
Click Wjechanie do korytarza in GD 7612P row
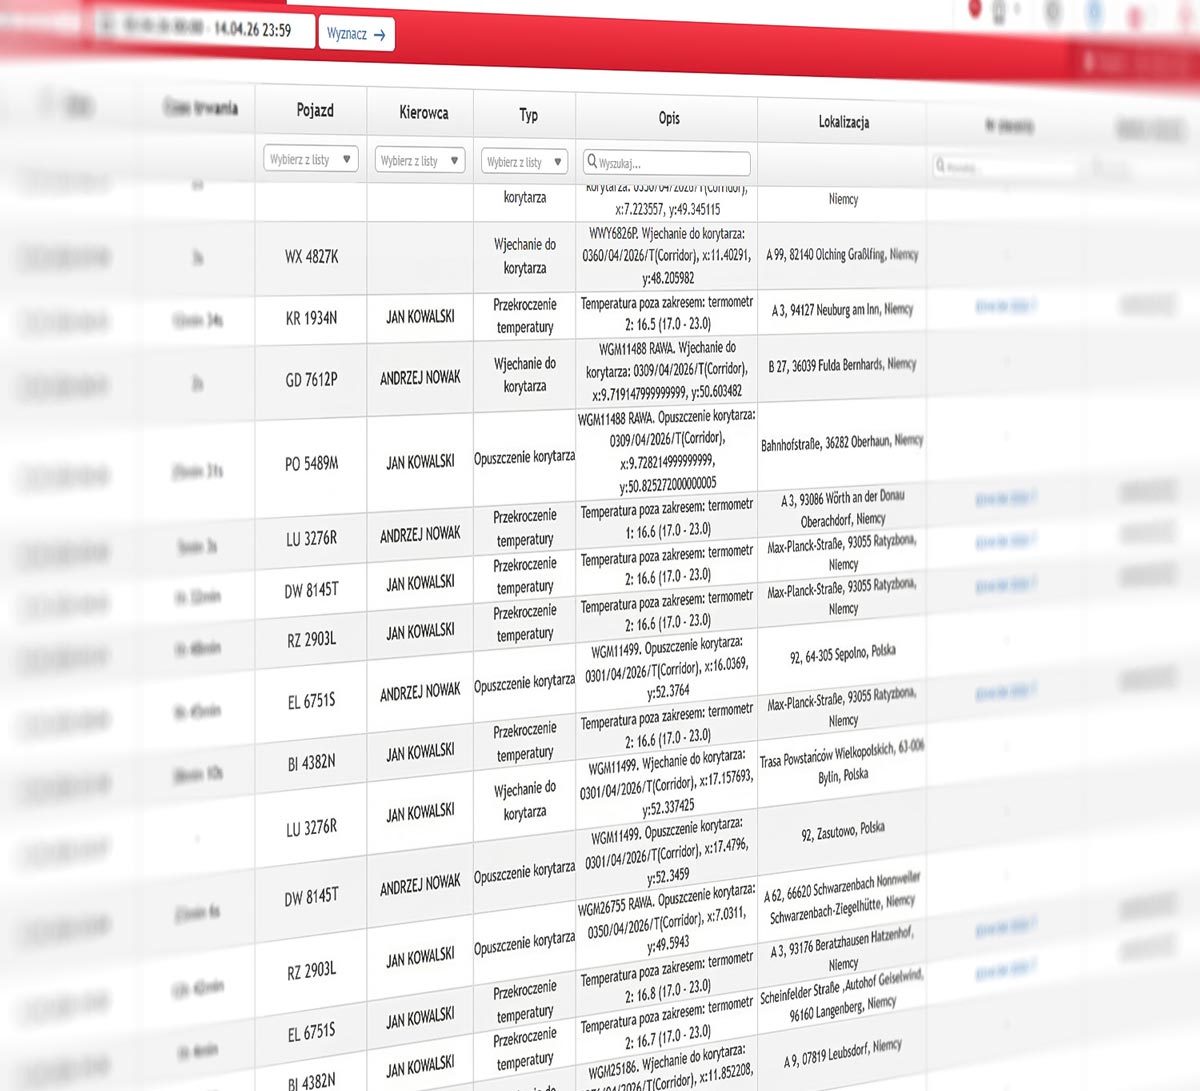pos(525,374)
